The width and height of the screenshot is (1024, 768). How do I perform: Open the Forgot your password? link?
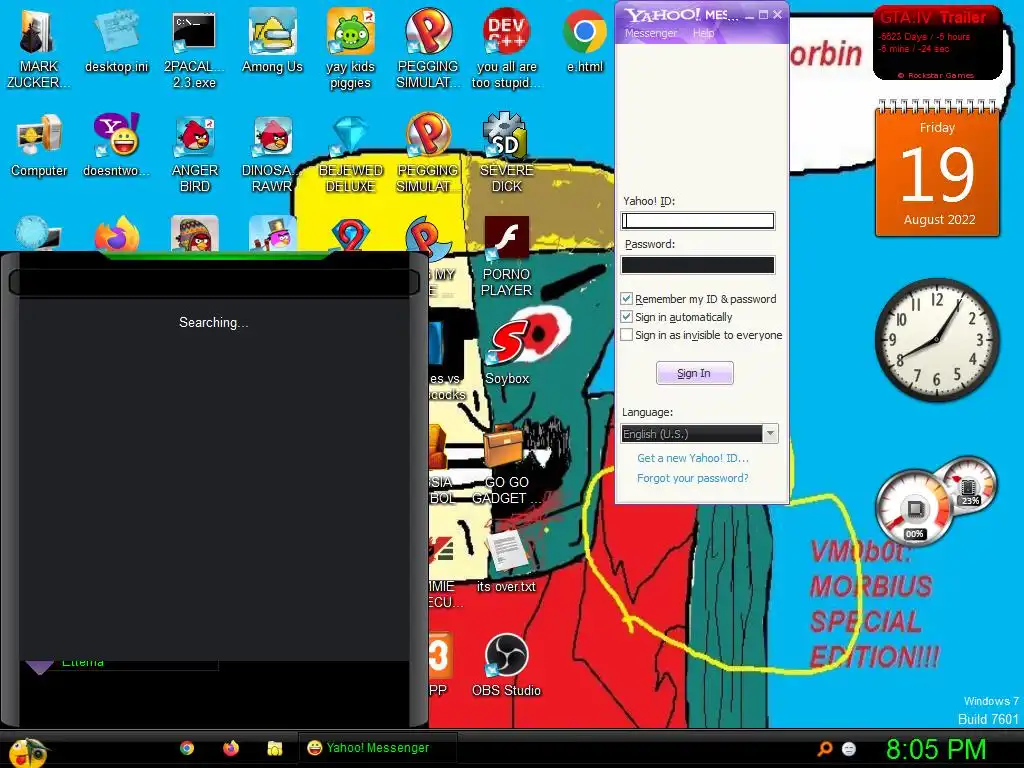(x=693, y=478)
